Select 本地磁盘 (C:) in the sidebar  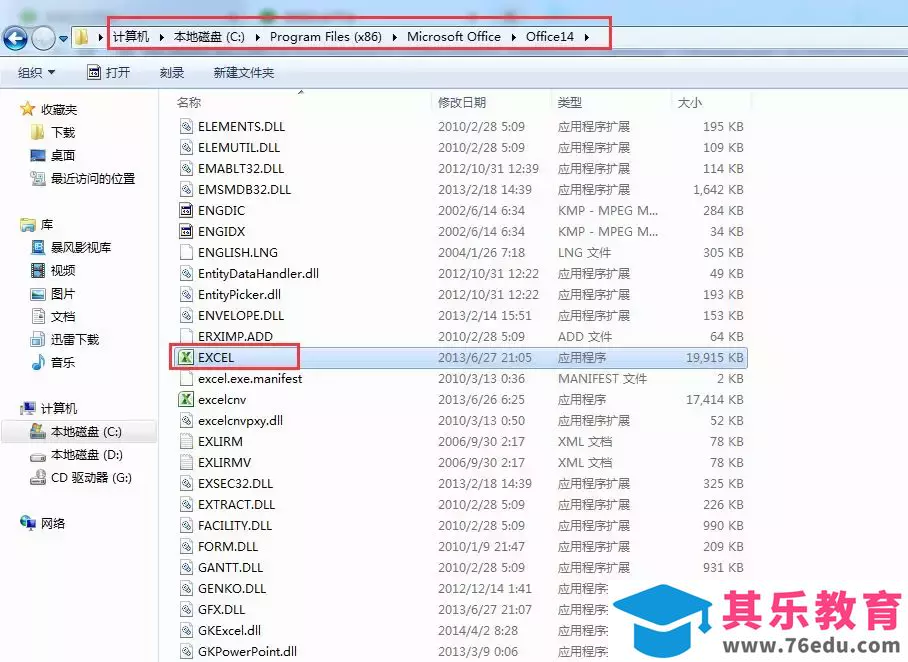[86, 431]
